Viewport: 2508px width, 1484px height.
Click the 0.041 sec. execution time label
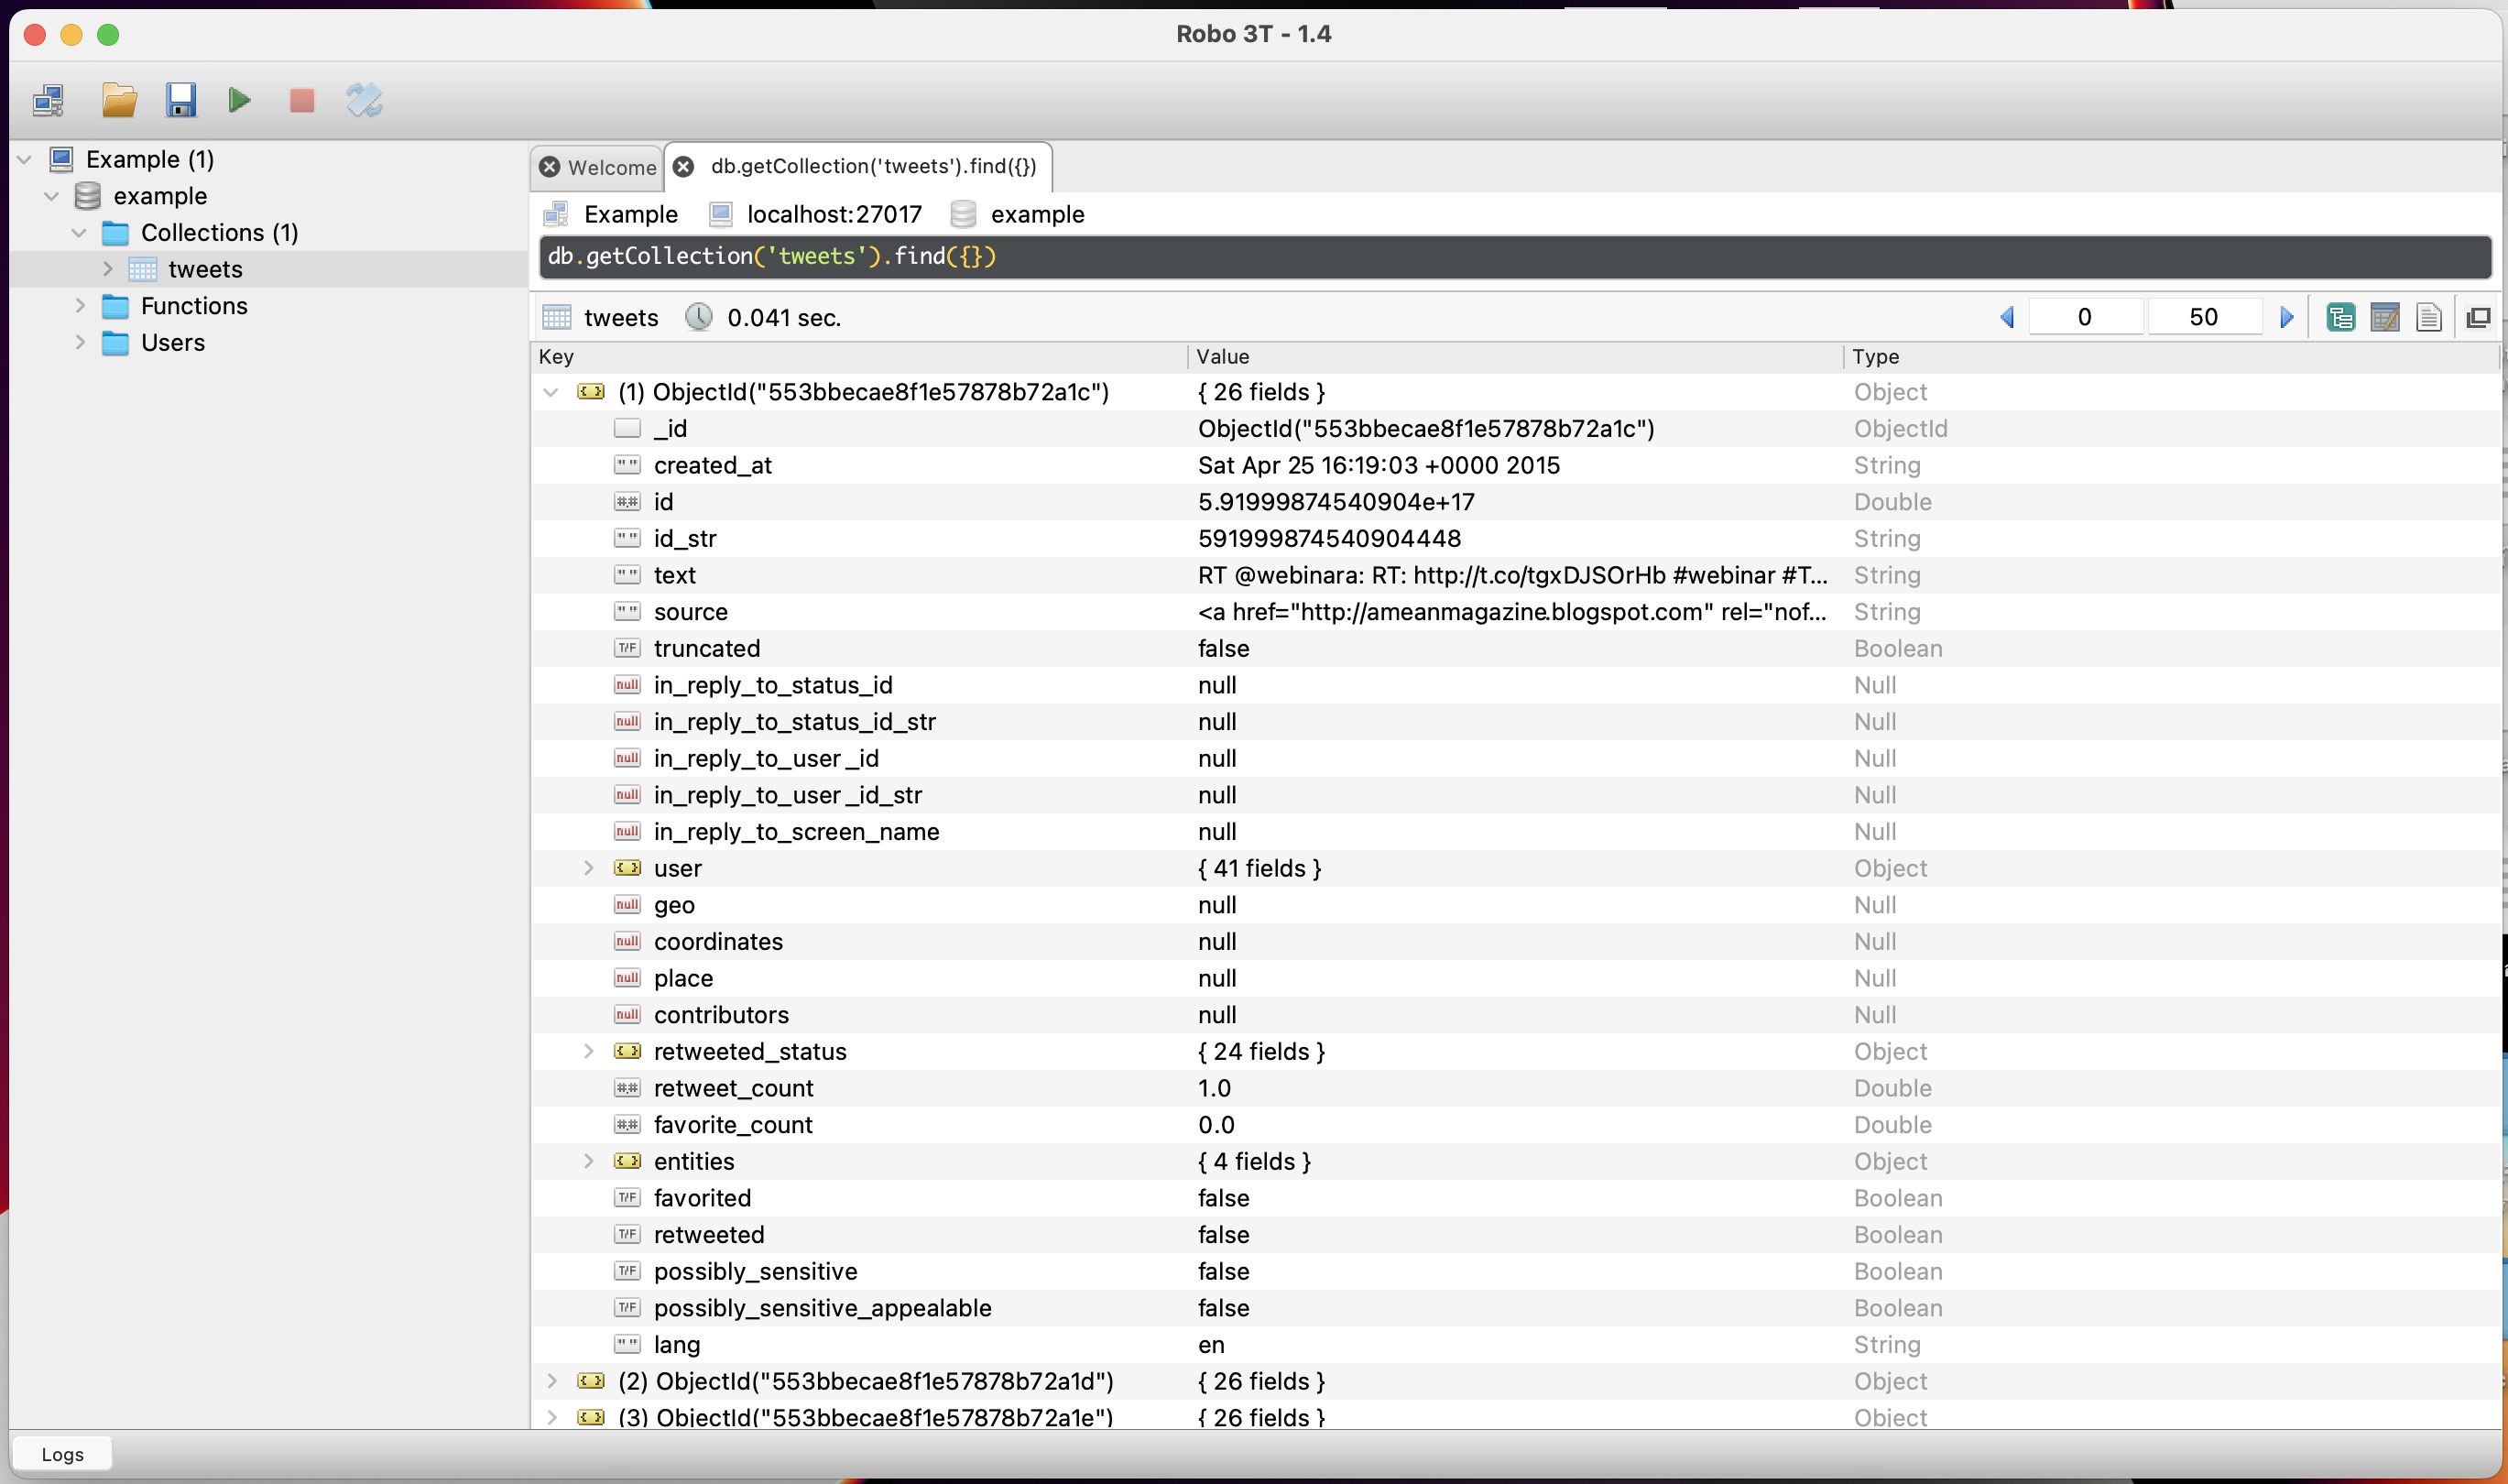click(x=784, y=318)
